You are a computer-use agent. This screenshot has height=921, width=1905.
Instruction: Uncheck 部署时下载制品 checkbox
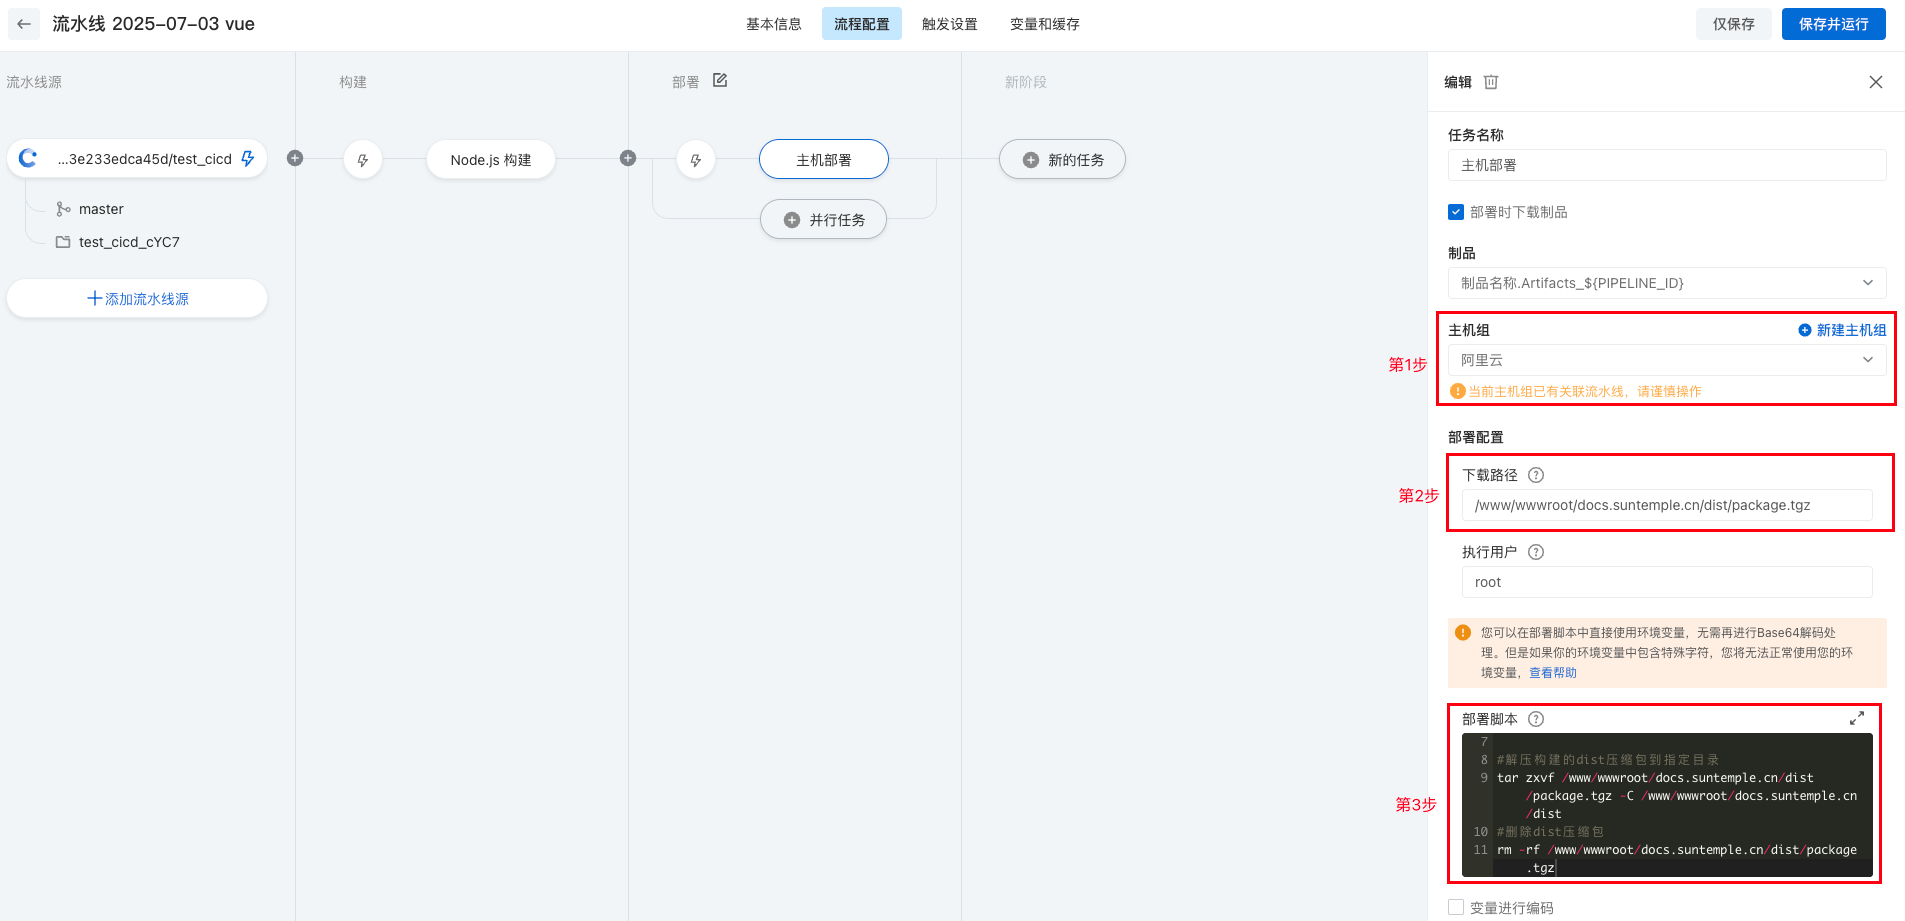pos(1456,212)
